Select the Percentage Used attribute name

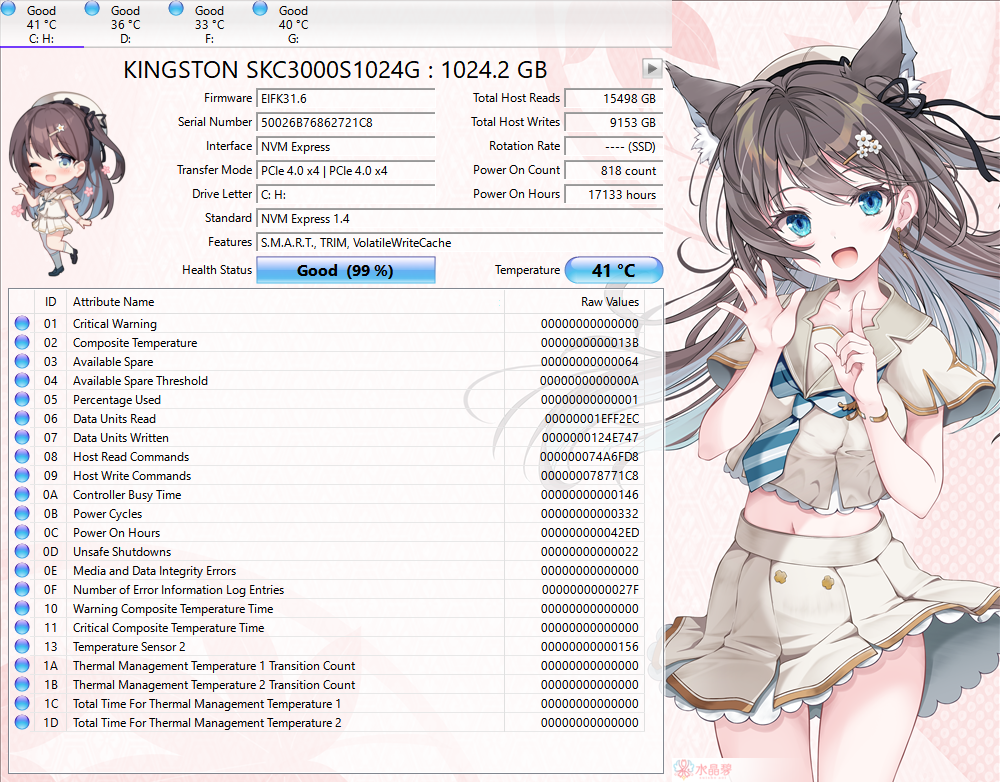117,400
